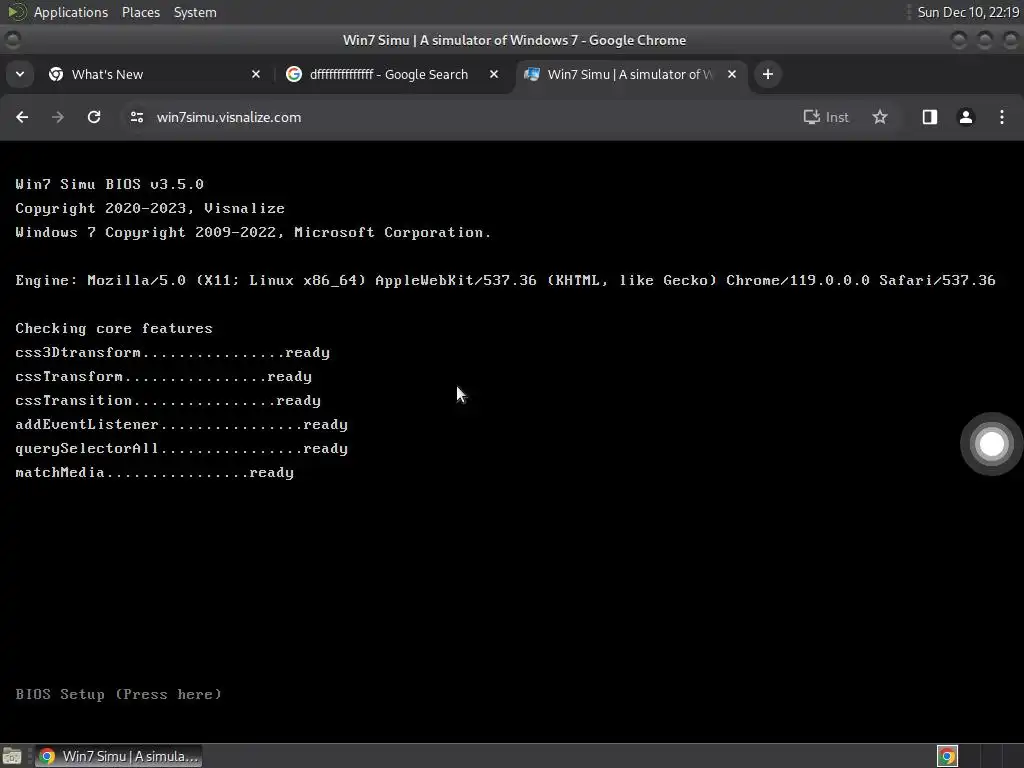Image resolution: width=1024 pixels, height=768 pixels.
Task: Open the Applications menu
Action: pyautogui.click(x=71, y=12)
